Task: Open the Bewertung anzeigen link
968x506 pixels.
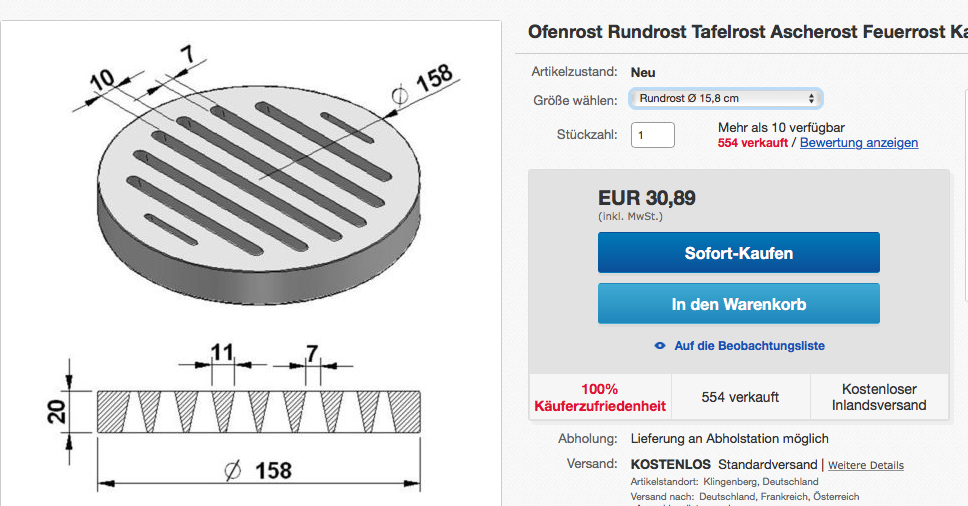Action: [859, 143]
